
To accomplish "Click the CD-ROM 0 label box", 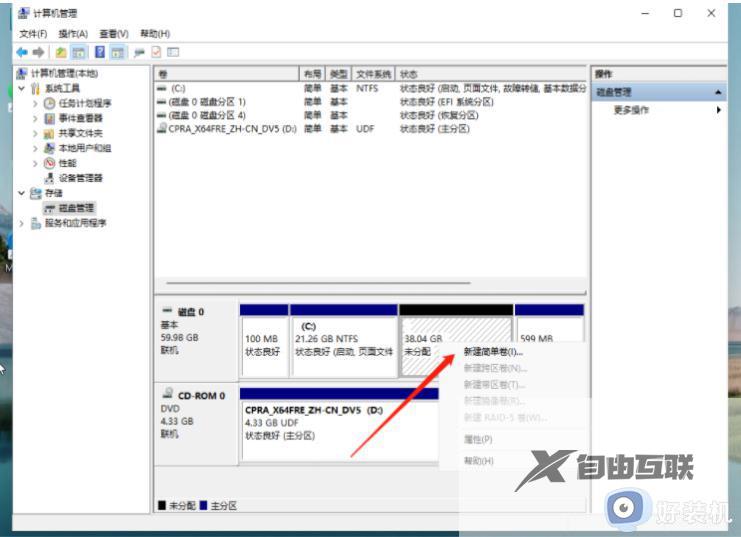I will (197, 424).
